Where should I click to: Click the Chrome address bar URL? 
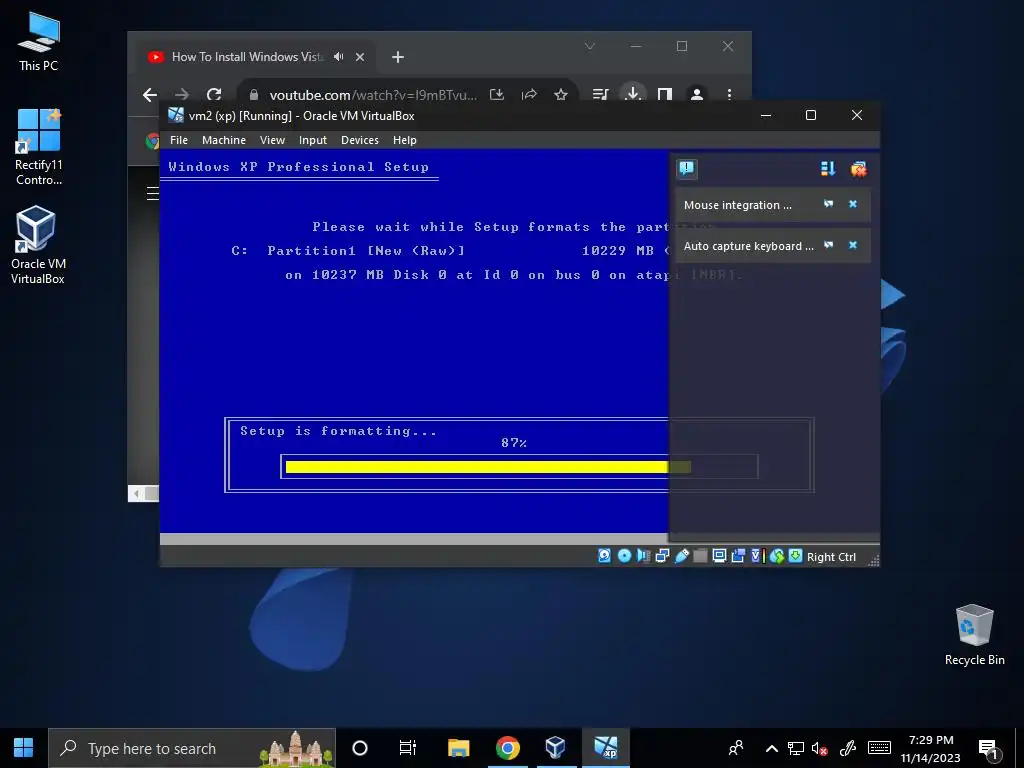[x=373, y=95]
